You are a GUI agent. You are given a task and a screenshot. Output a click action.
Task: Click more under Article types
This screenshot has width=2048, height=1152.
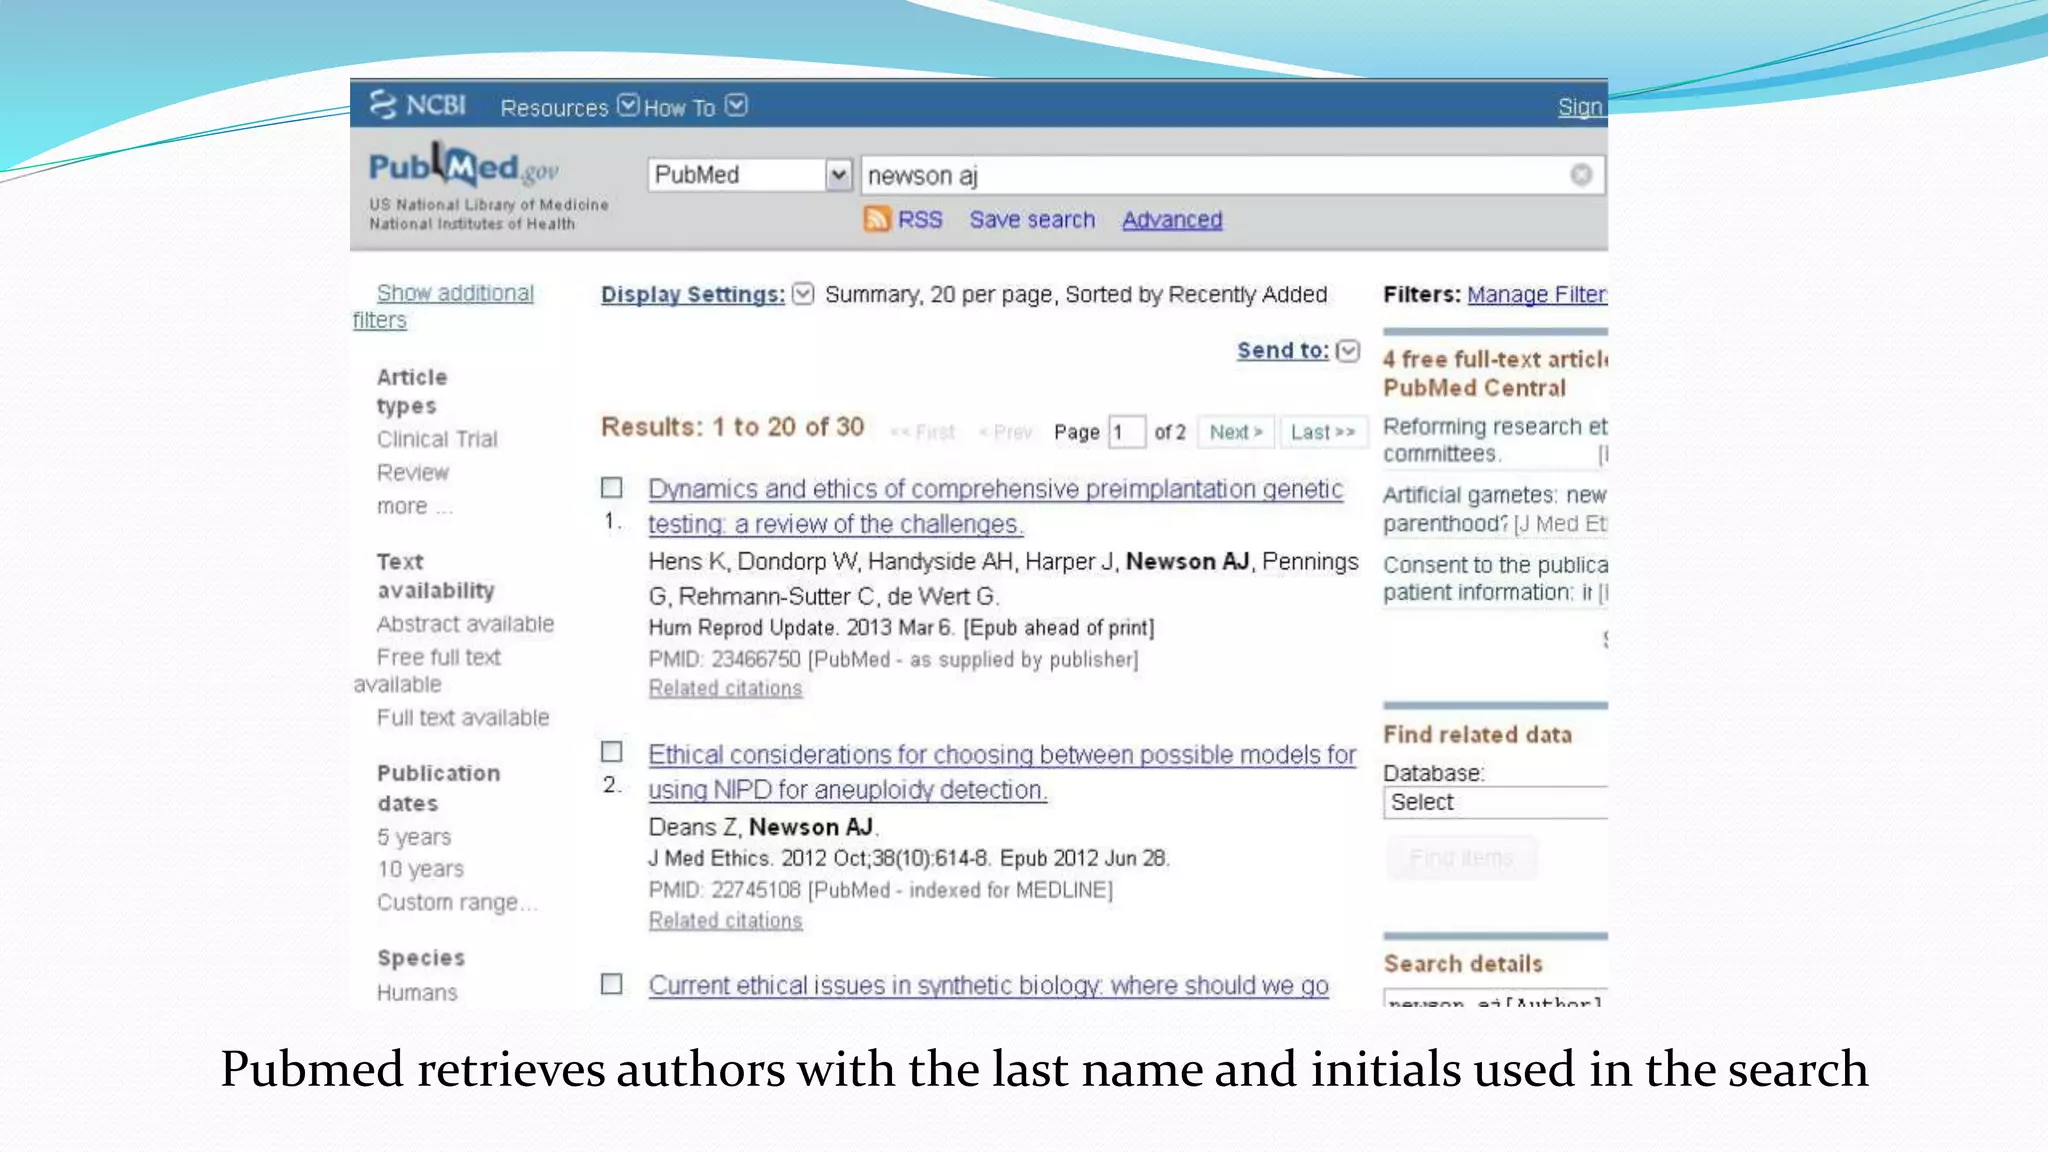(414, 506)
